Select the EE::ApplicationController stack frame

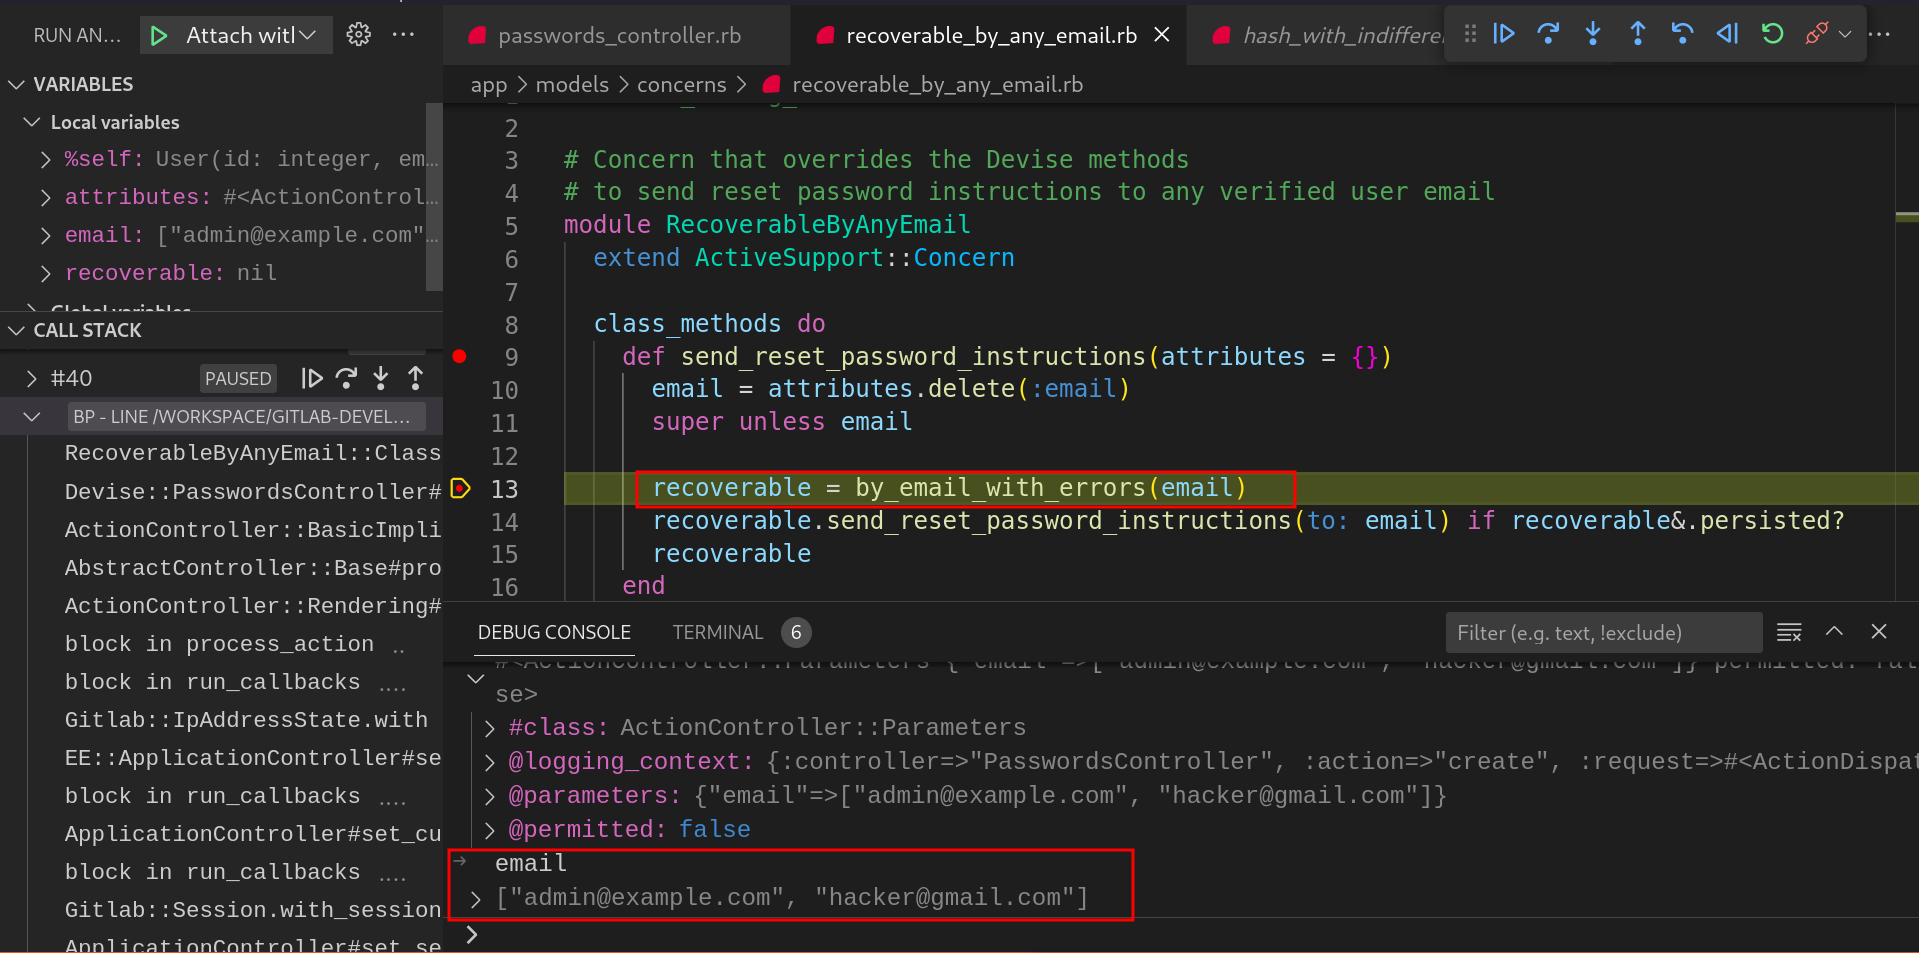pyautogui.click(x=253, y=757)
